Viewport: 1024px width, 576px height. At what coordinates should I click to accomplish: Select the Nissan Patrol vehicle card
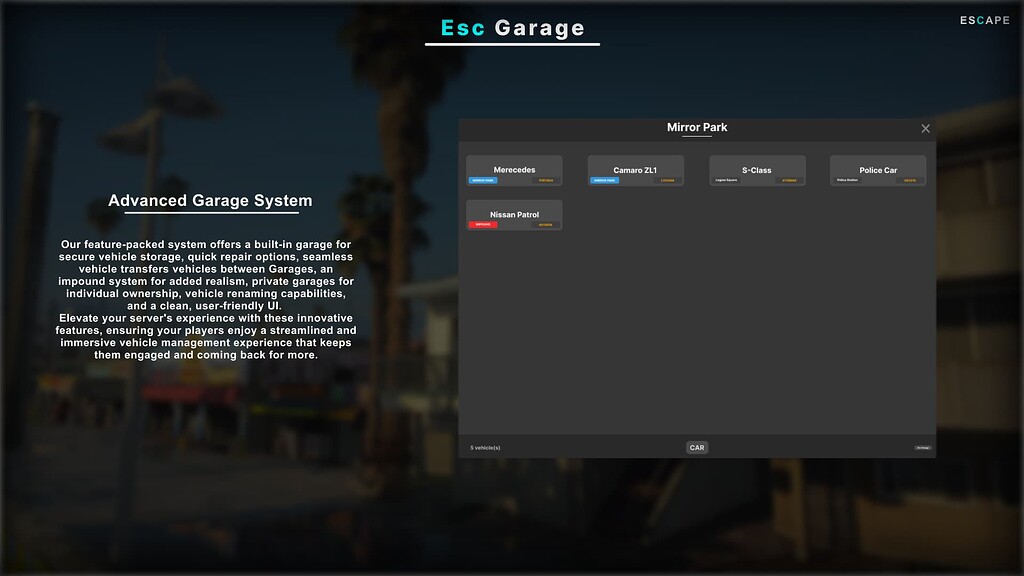tap(513, 214)
